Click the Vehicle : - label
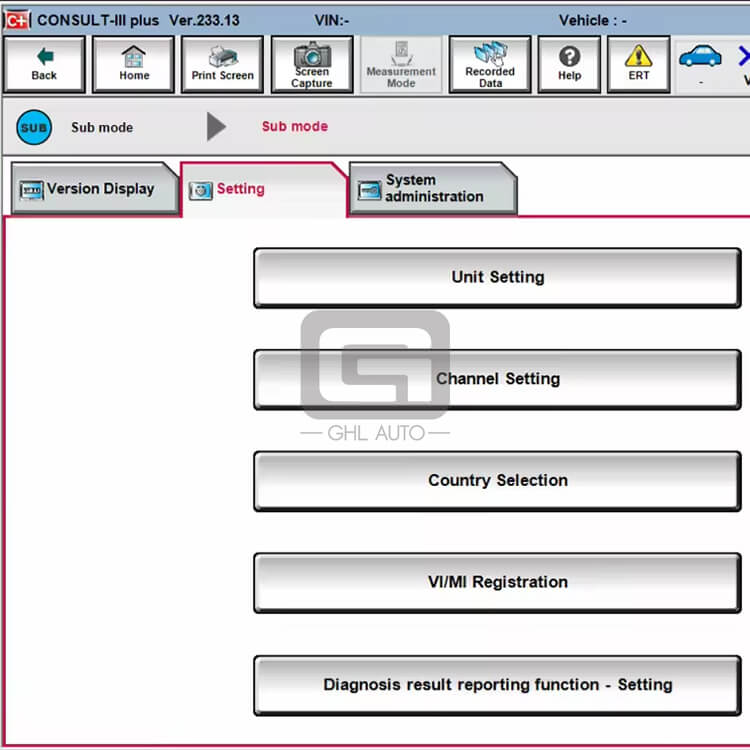This screenshot has width=750, height=750. [x=593, y=20]
